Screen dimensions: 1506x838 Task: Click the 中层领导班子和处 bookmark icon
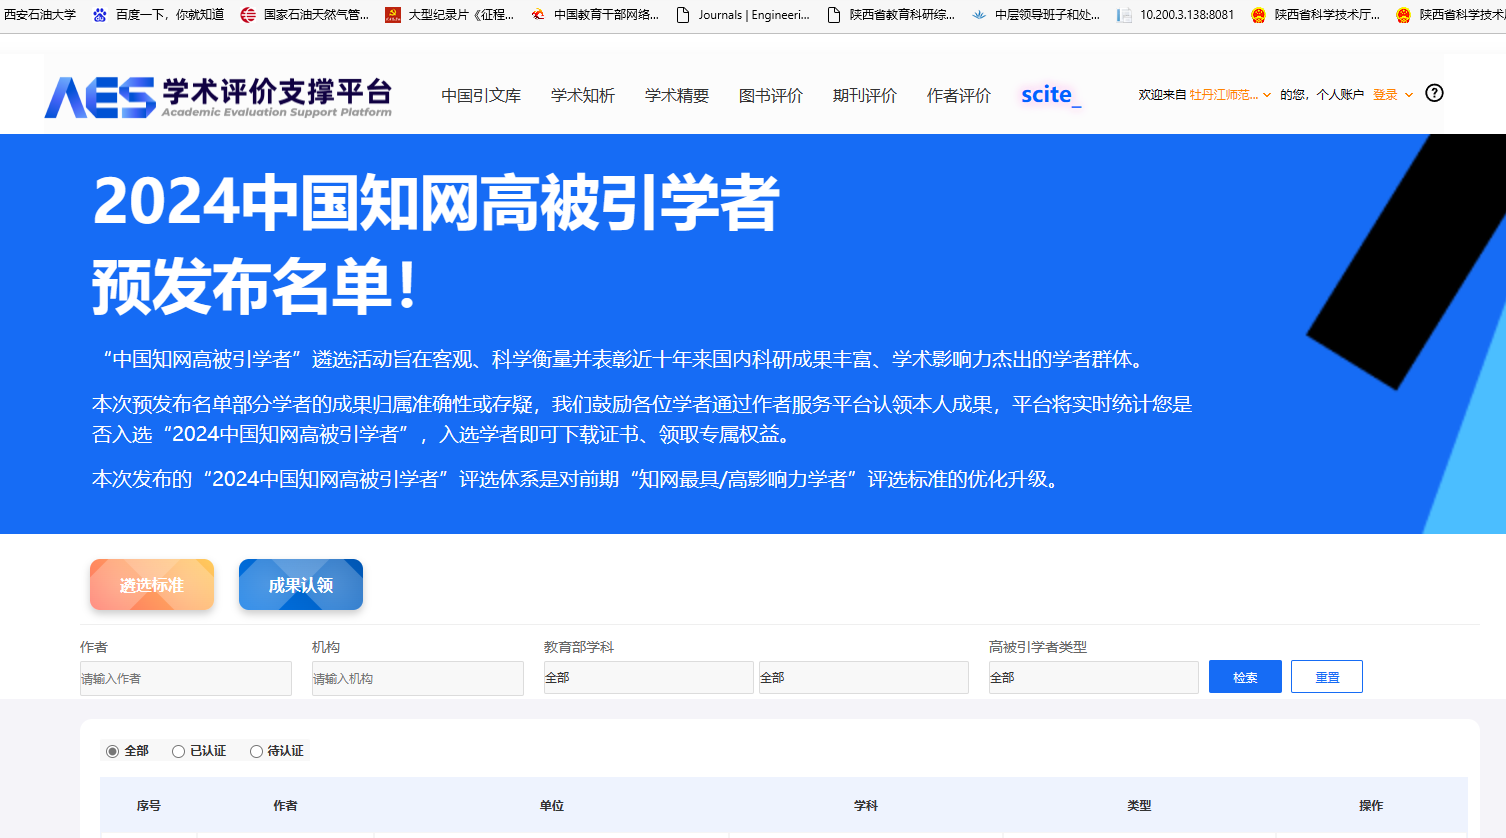979,15
